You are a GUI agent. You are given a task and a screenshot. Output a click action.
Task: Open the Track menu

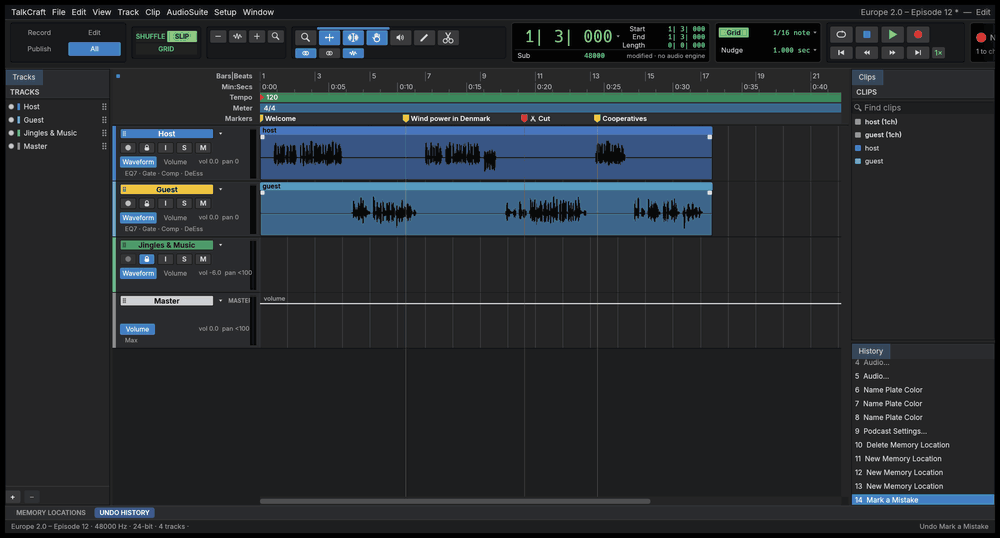(128, 12)
